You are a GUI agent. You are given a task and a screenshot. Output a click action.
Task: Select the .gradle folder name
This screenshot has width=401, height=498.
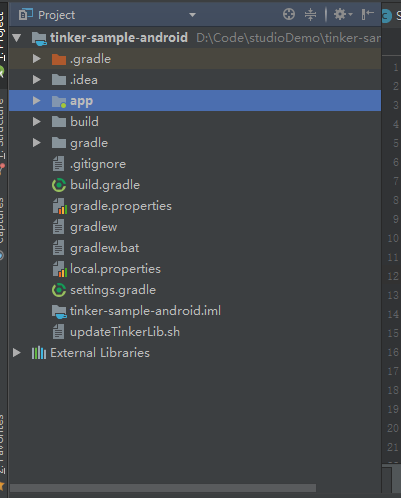point(90,59)
